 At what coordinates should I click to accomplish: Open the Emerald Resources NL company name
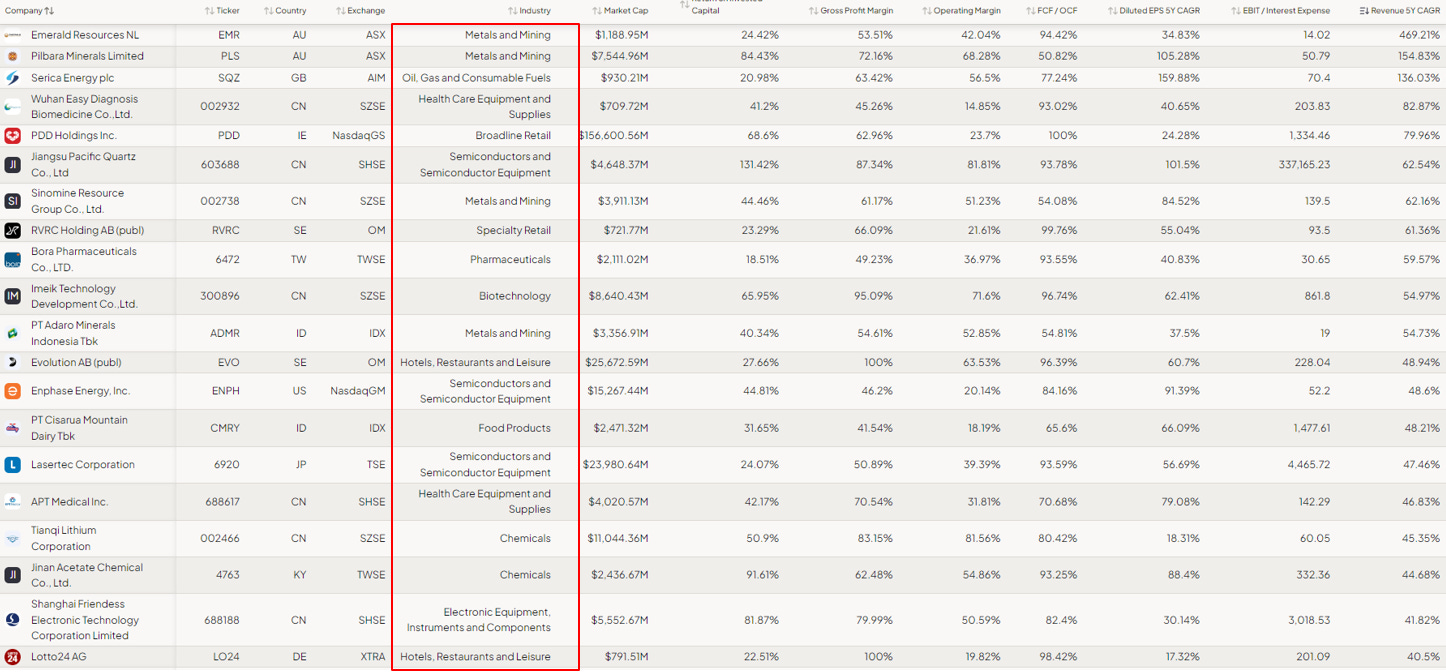tap(85, 35)
